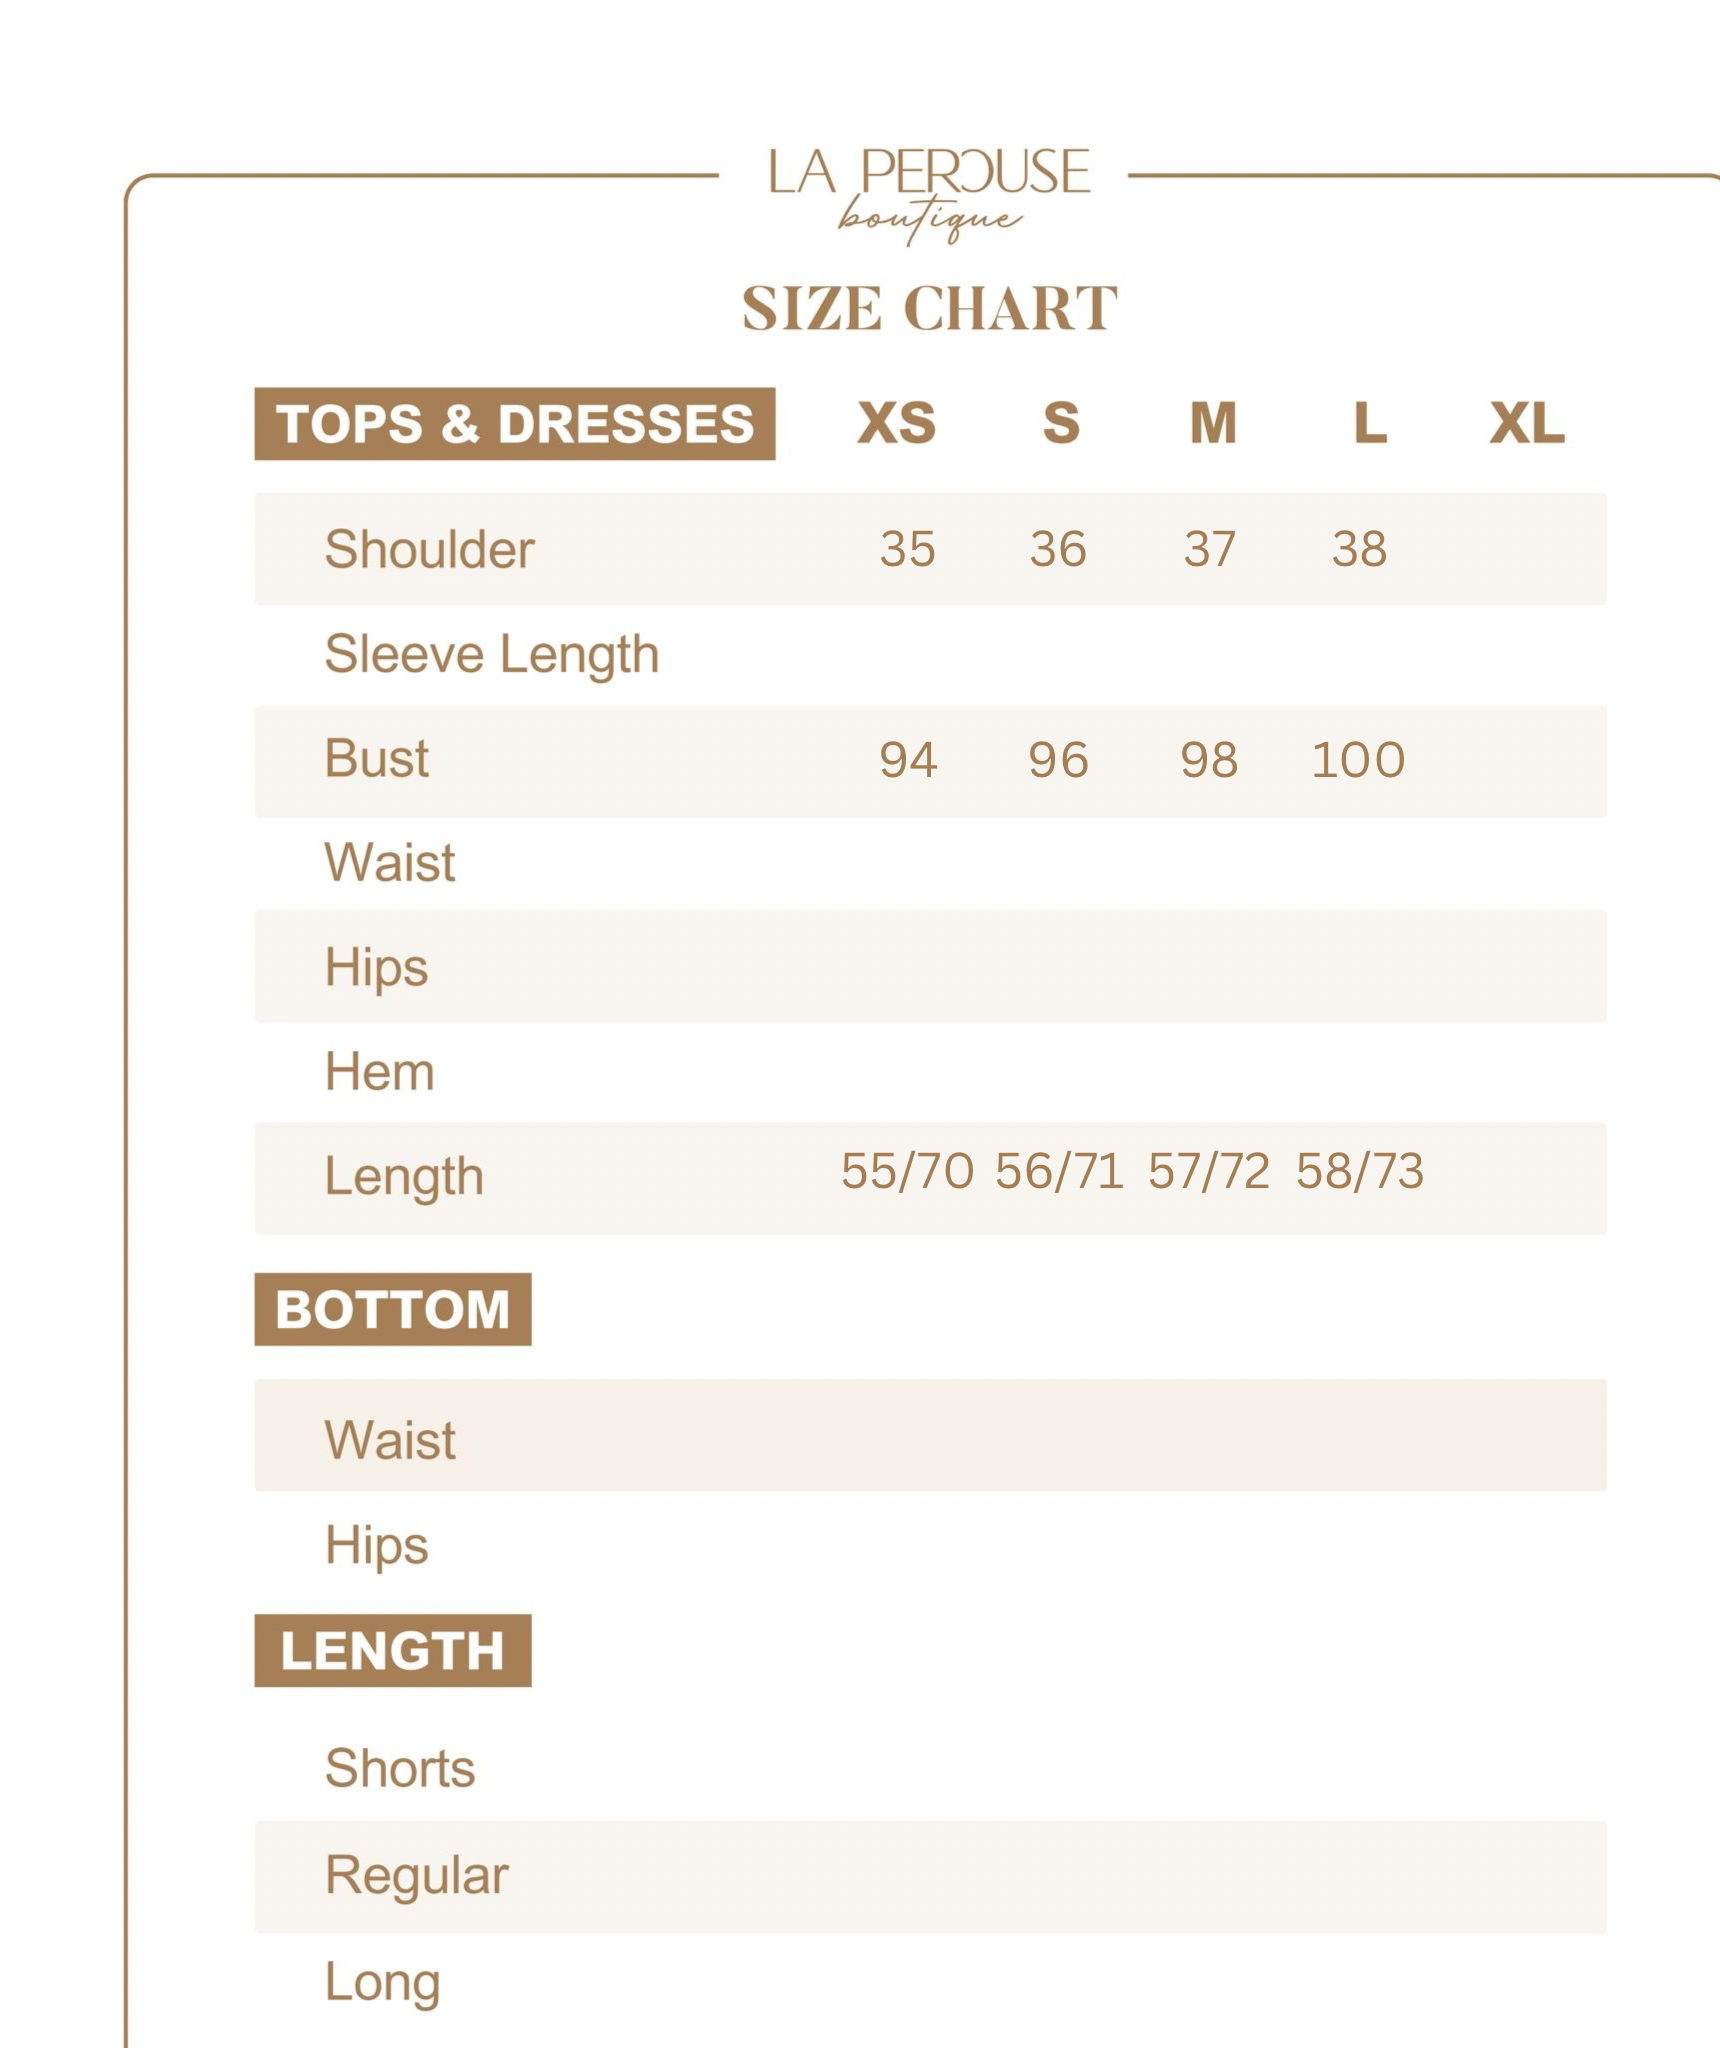Image resolution: width=1720 pixels, height=2048 pixels.
Task: Click bust value 96 for size S
Action: [1058, 760]
